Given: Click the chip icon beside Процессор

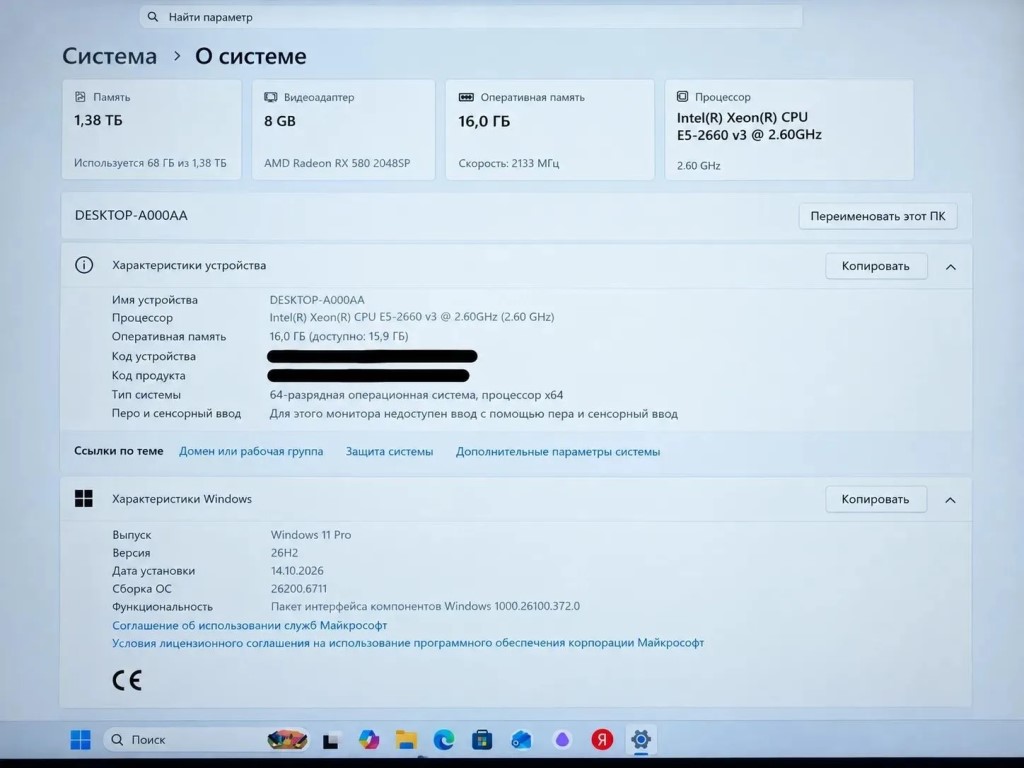Looking at the screenshot, I should point(682,97).
